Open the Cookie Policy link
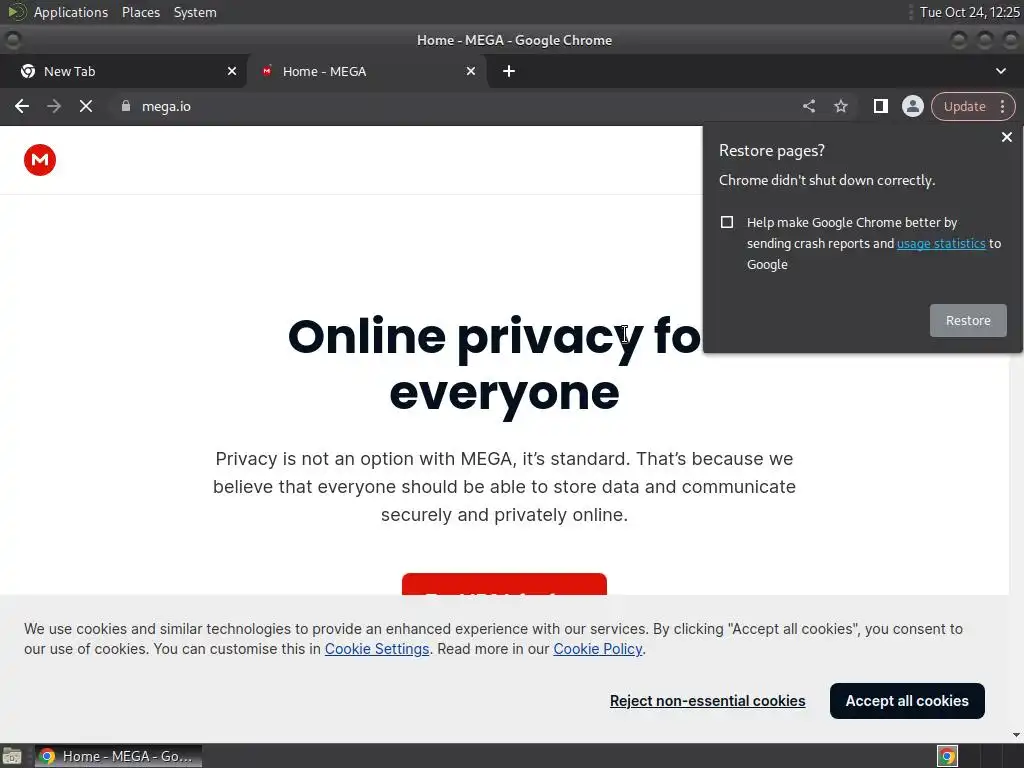The image size is (1024, 768). pyautogui.click(x=598, y=649)
